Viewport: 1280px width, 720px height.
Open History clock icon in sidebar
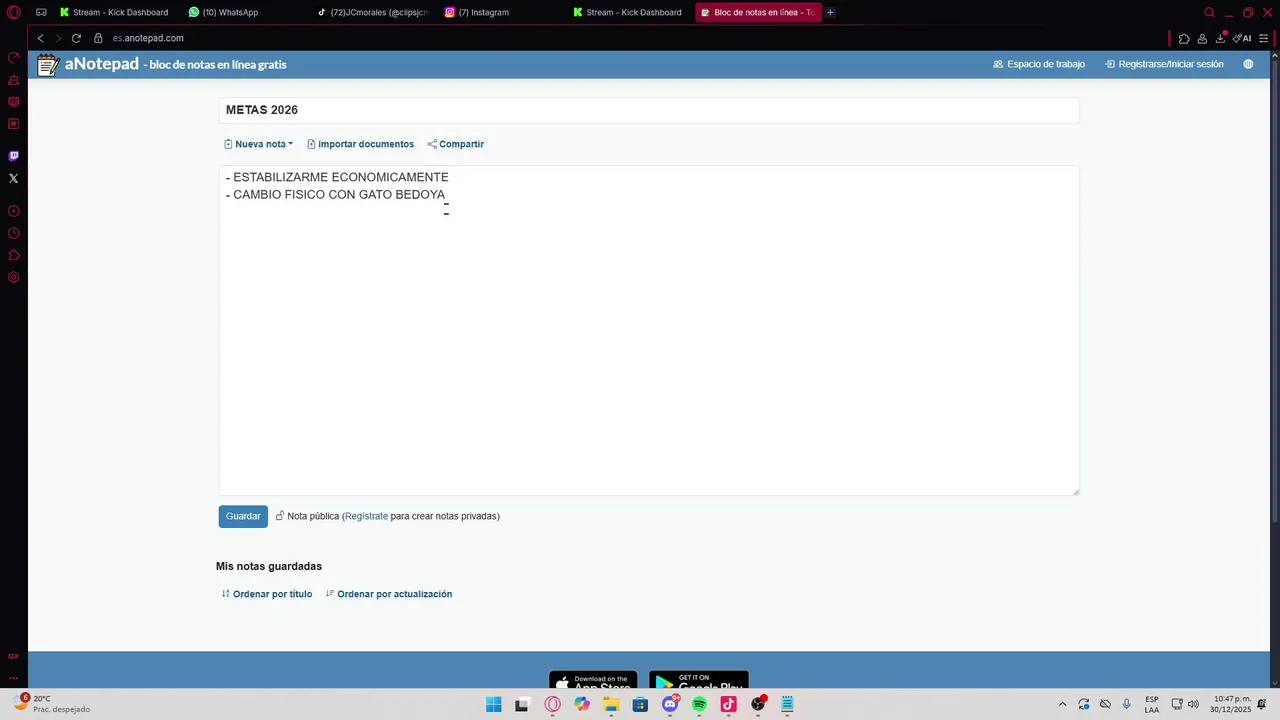point(14,233)
